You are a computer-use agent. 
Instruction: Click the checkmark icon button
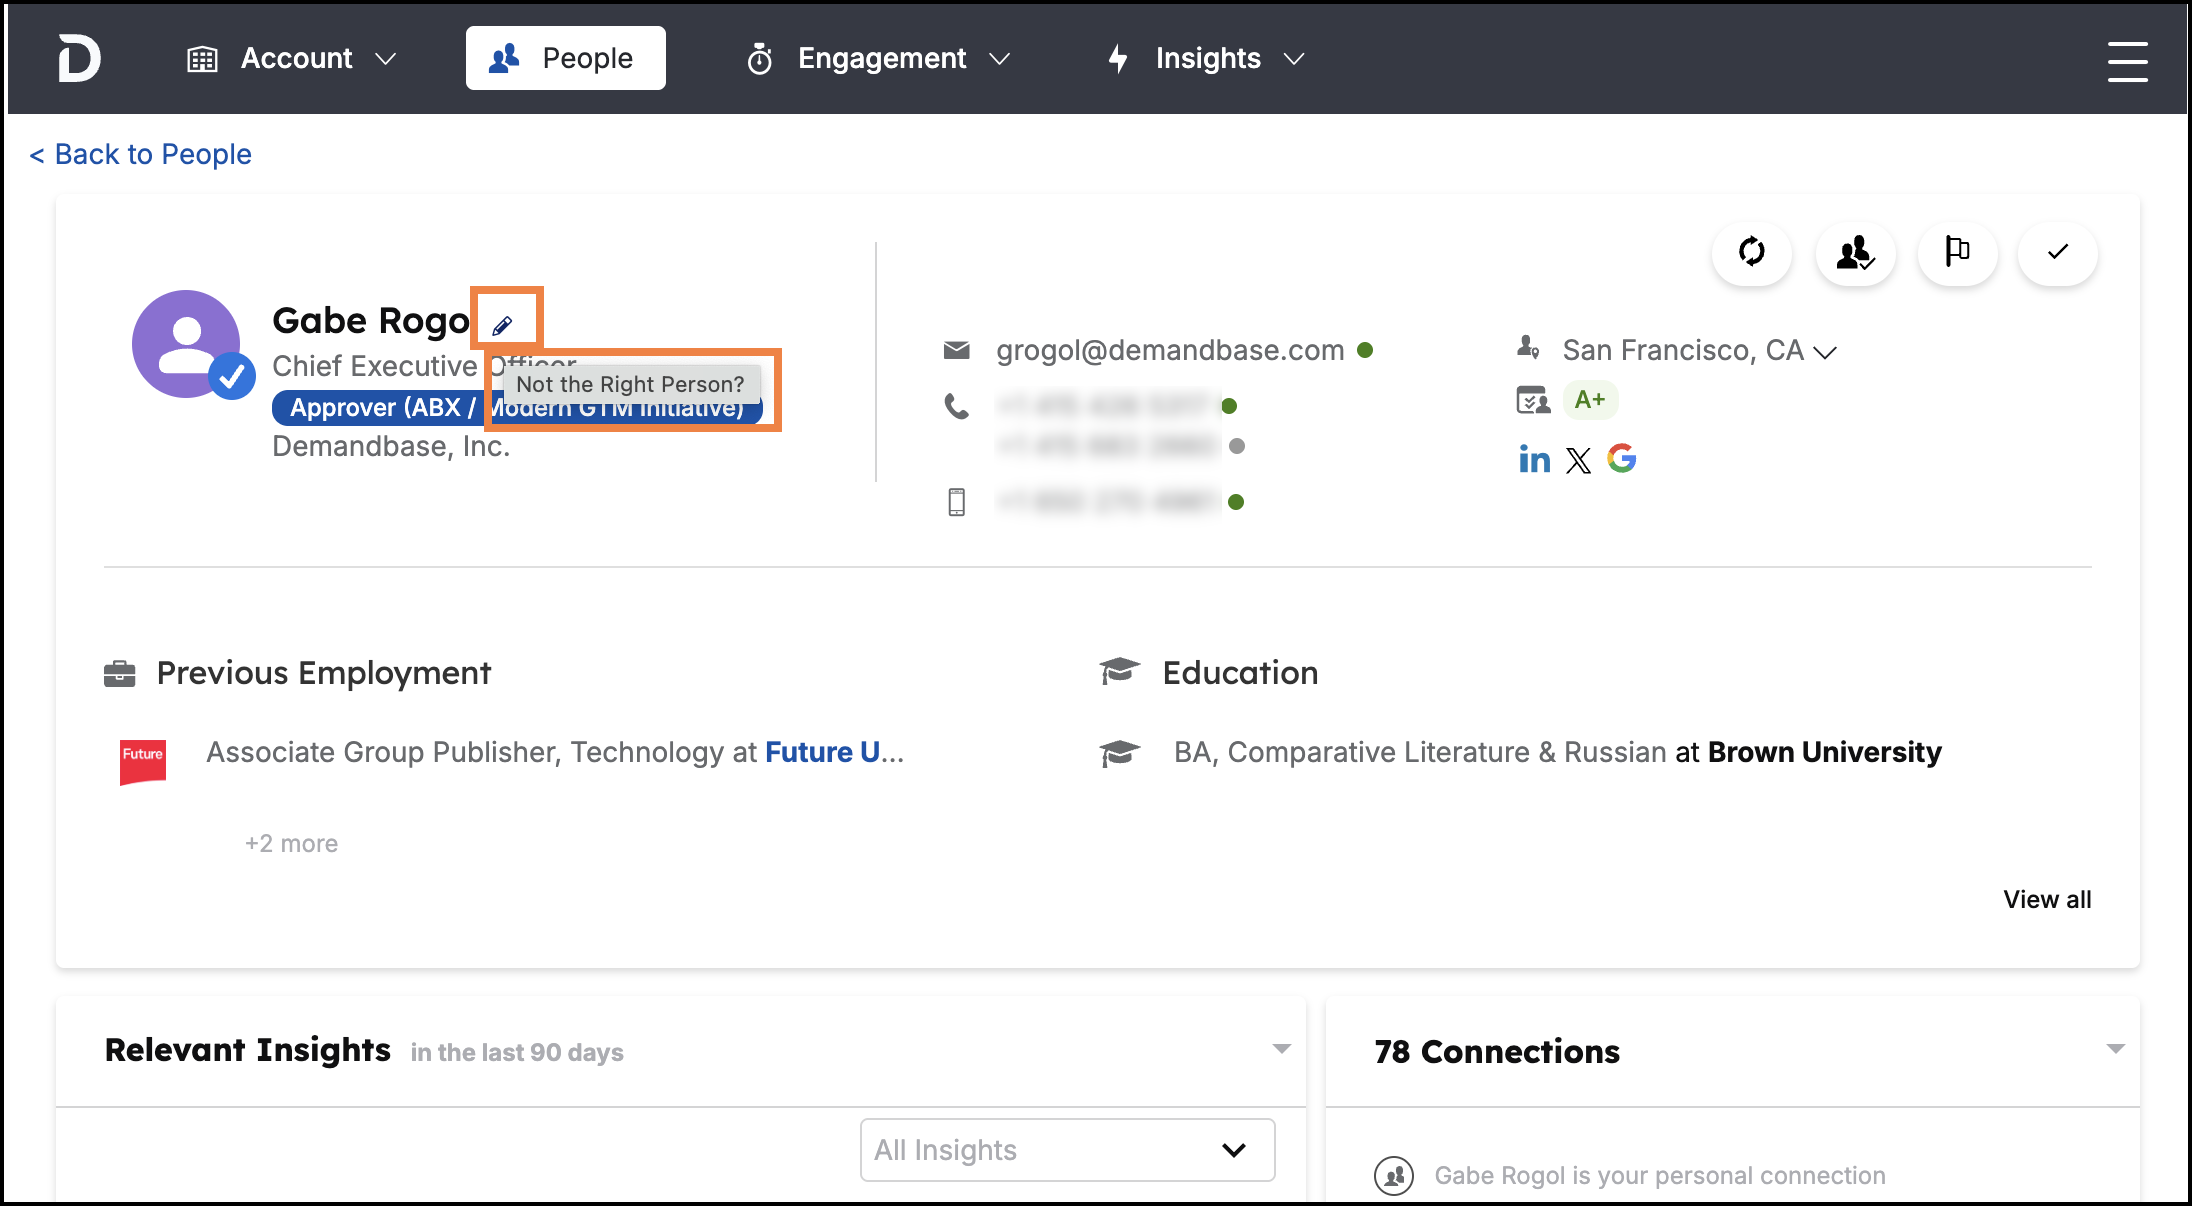tap(2058, 252)
